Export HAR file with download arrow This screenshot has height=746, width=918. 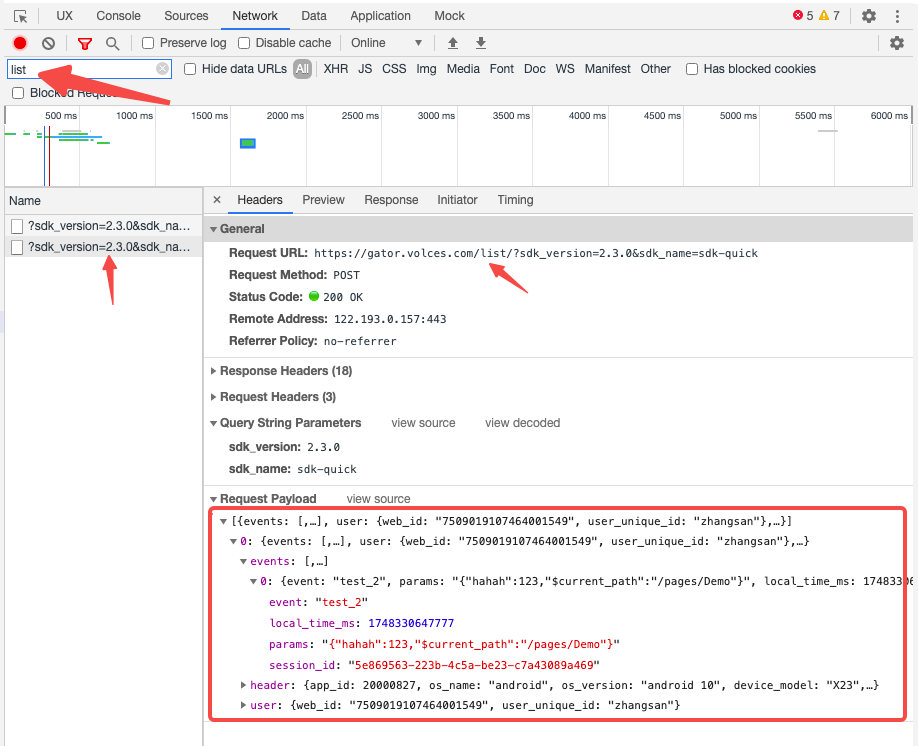pos(481,43)
